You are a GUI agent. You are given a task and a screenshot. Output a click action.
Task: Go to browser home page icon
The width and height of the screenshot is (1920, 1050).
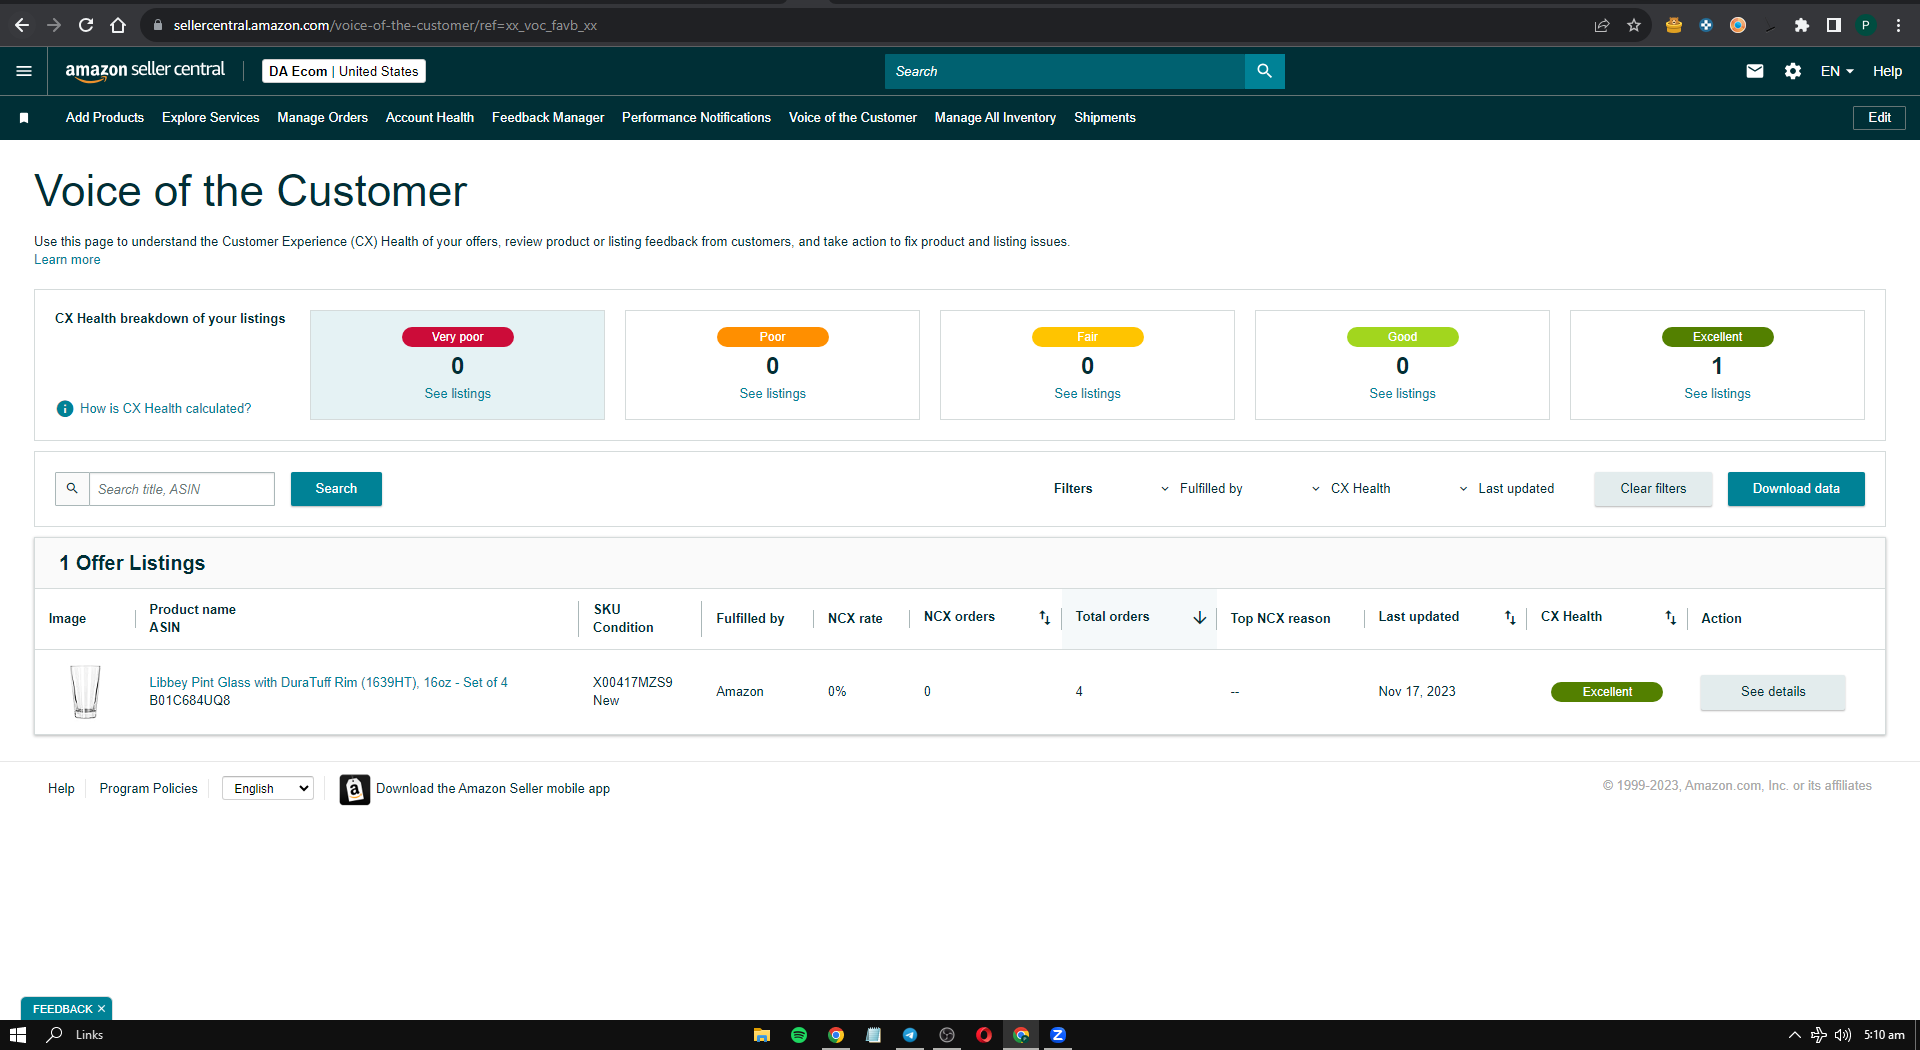point(118,25)
